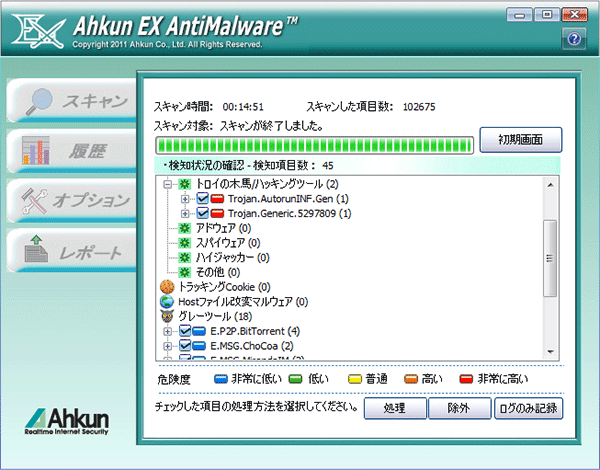Click the 除外 button
This screenshot has width=600, height=470.
pos(460,408)
